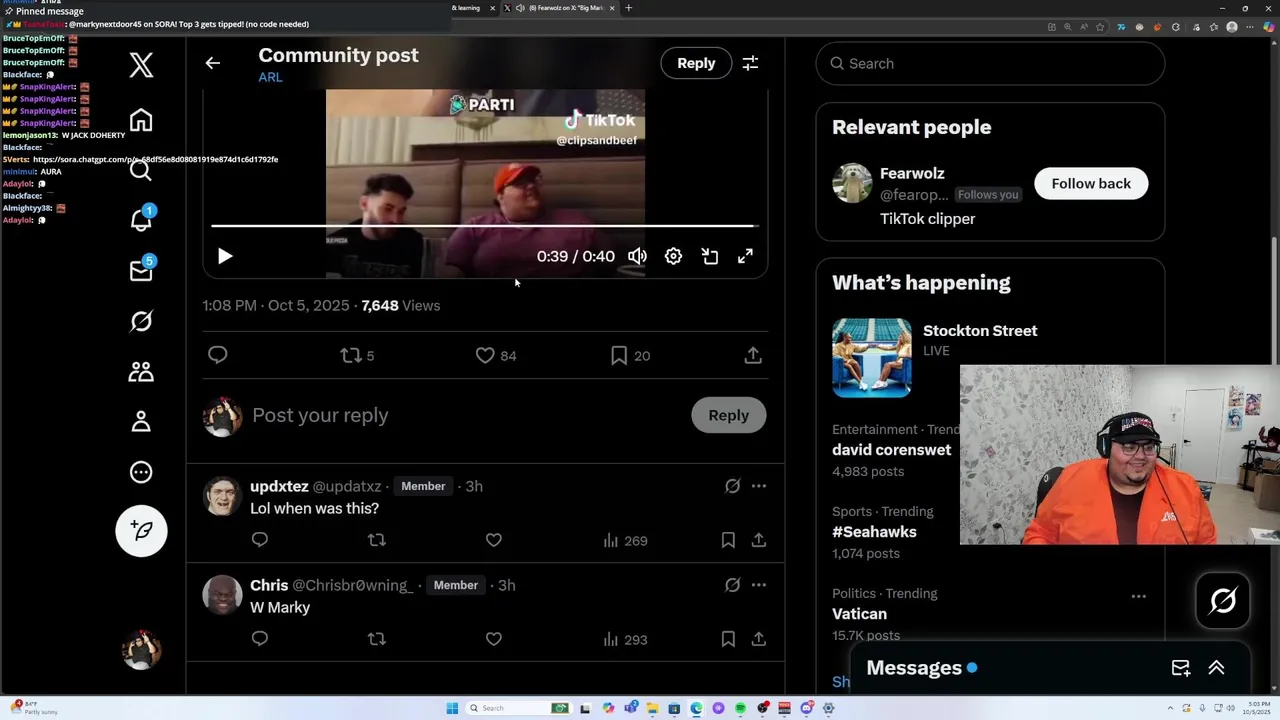This screenshot has height=720, width=1280.
Task: Bookmark updxtez's comment
Action: 728,540
